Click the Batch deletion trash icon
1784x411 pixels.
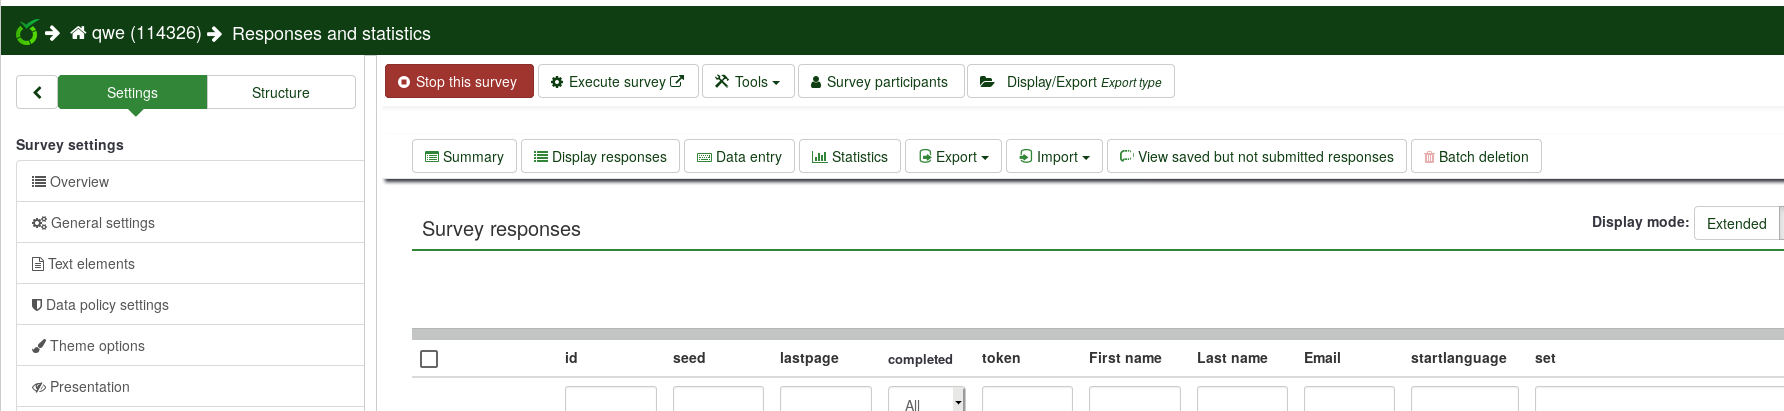[1429, 157]
